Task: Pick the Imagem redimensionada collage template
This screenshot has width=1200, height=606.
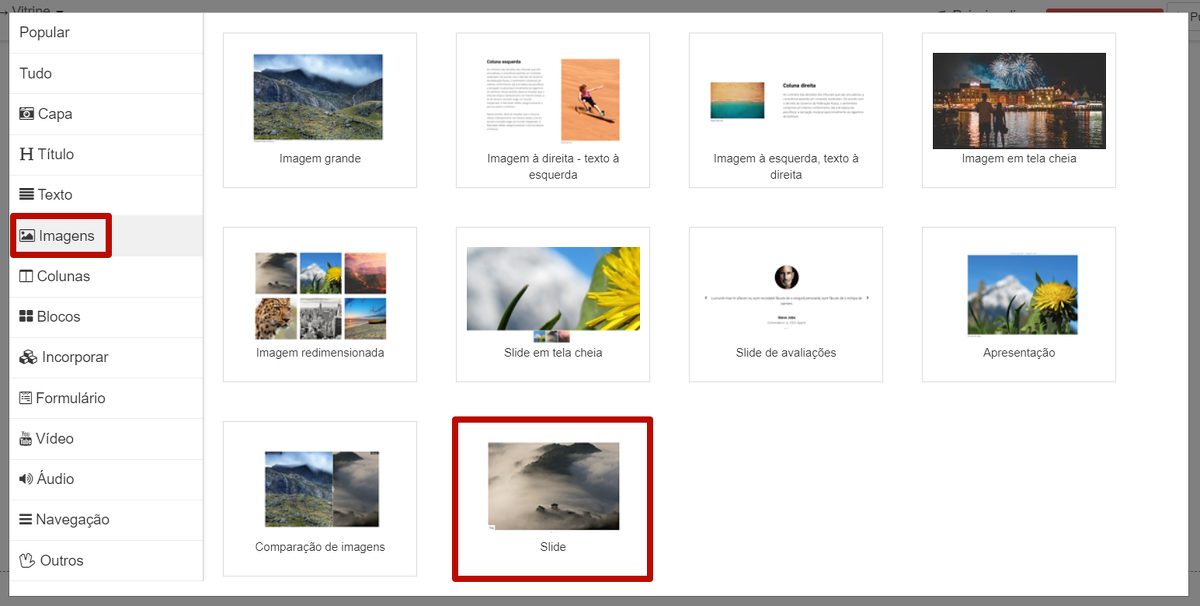Action: 319,304
